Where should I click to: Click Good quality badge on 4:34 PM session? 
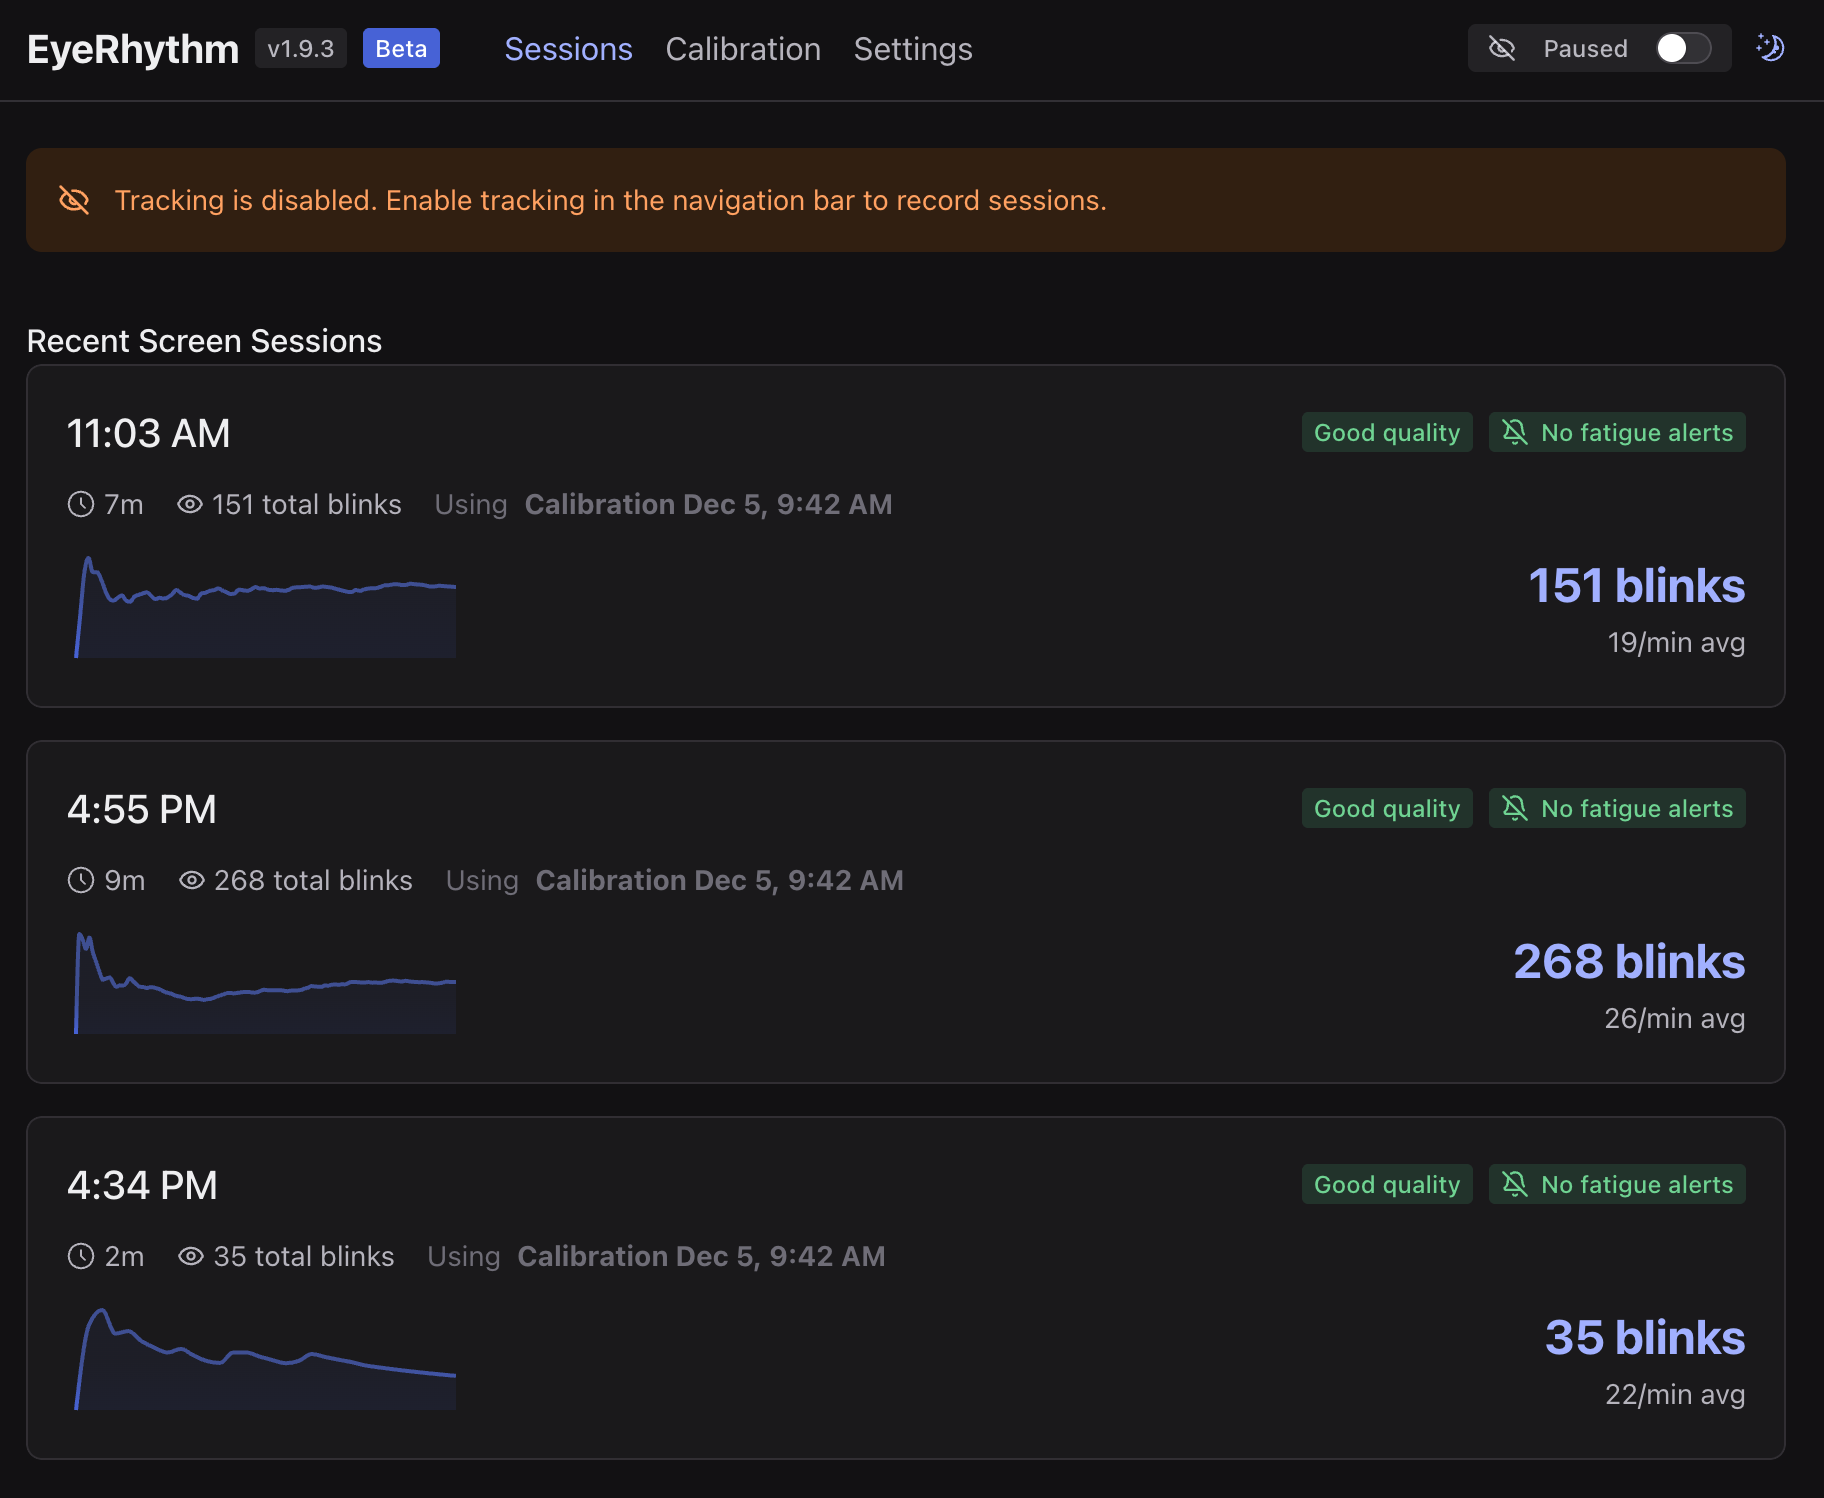pyautogui.click(x=1387, y=1184)
